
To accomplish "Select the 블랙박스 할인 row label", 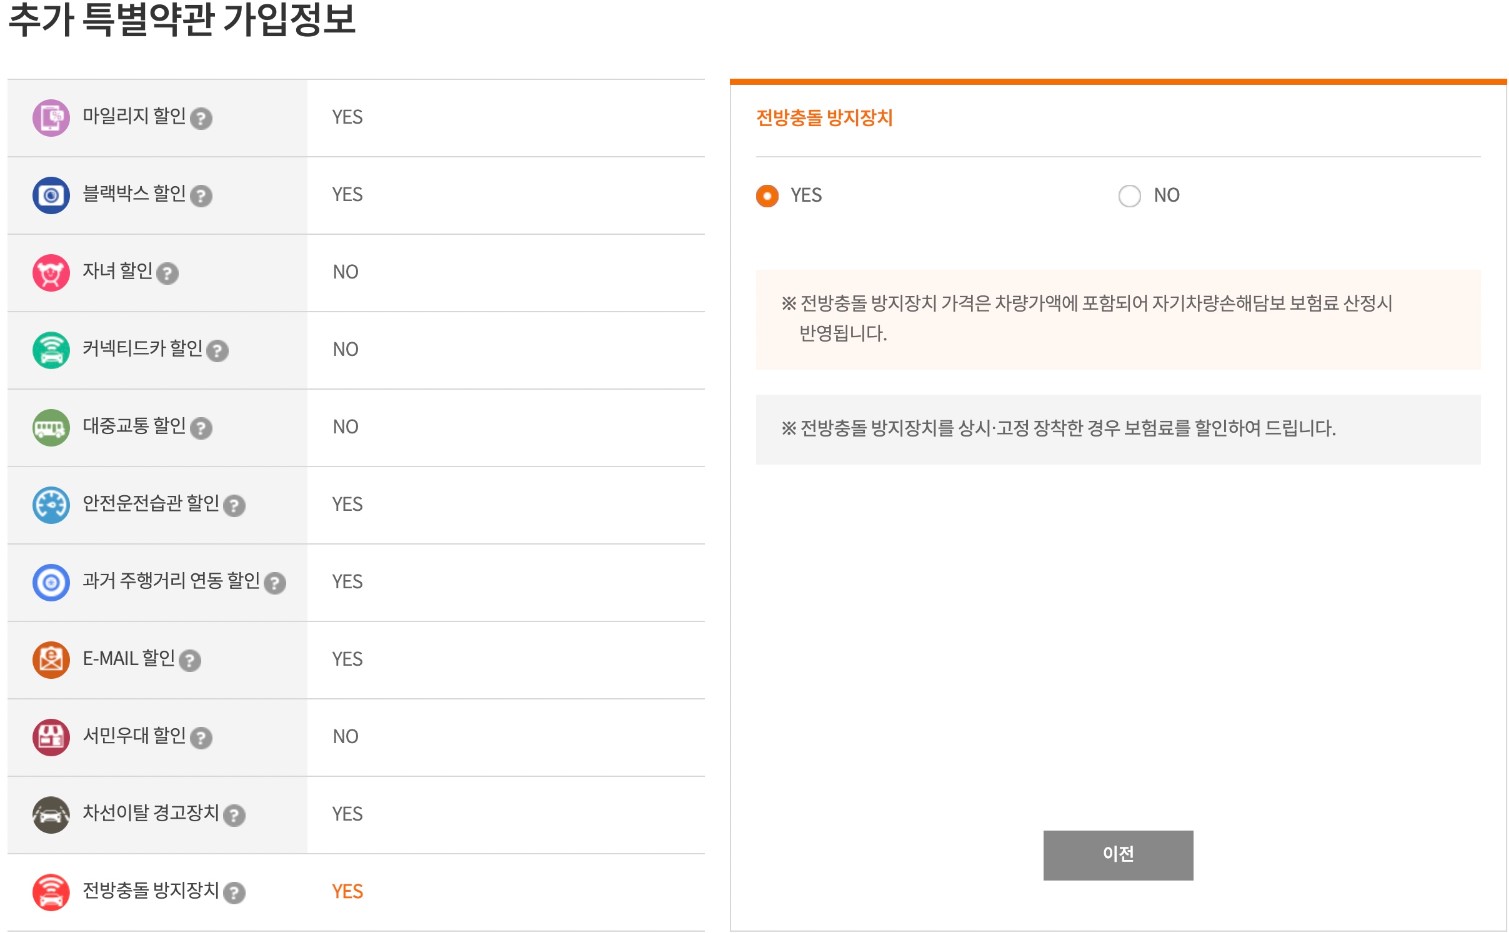I will click(x=134, y=193).
